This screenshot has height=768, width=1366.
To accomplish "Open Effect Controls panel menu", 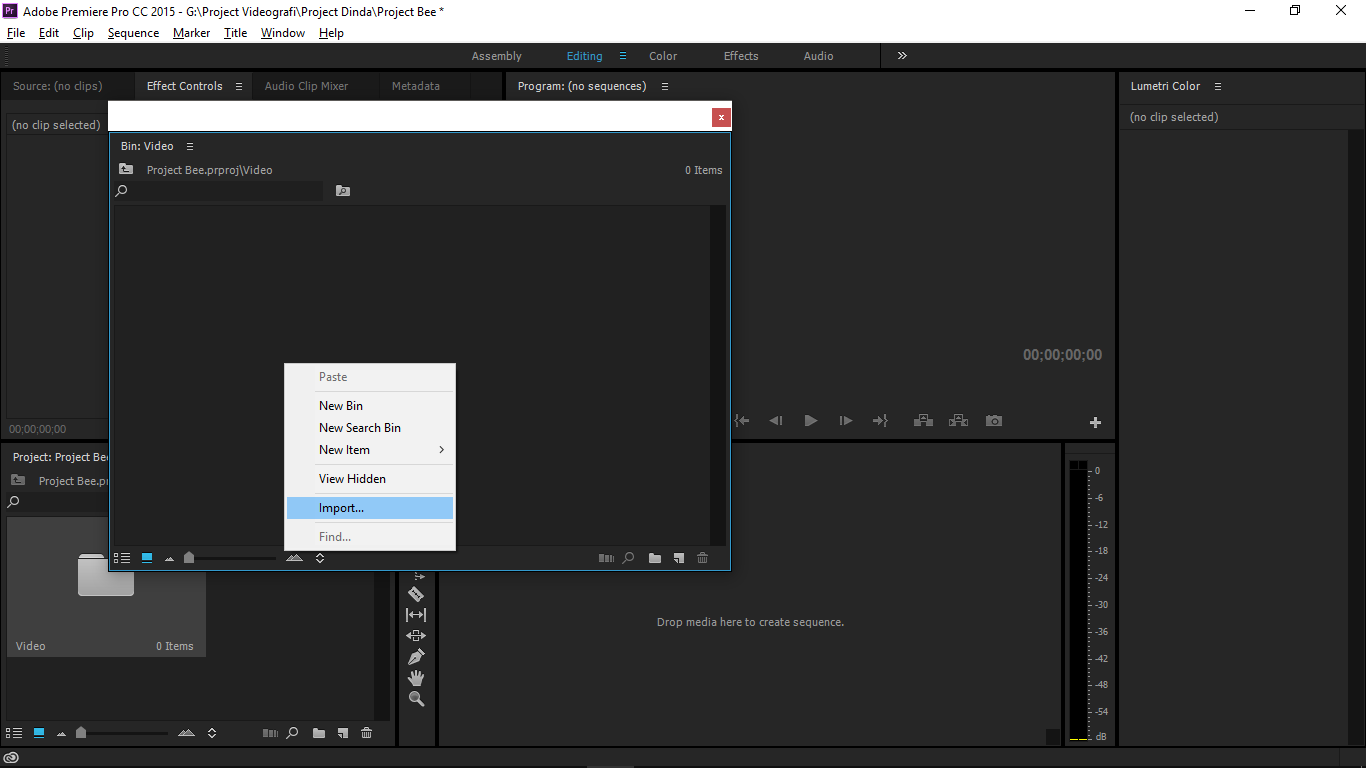I will click(x=239, y=86).
